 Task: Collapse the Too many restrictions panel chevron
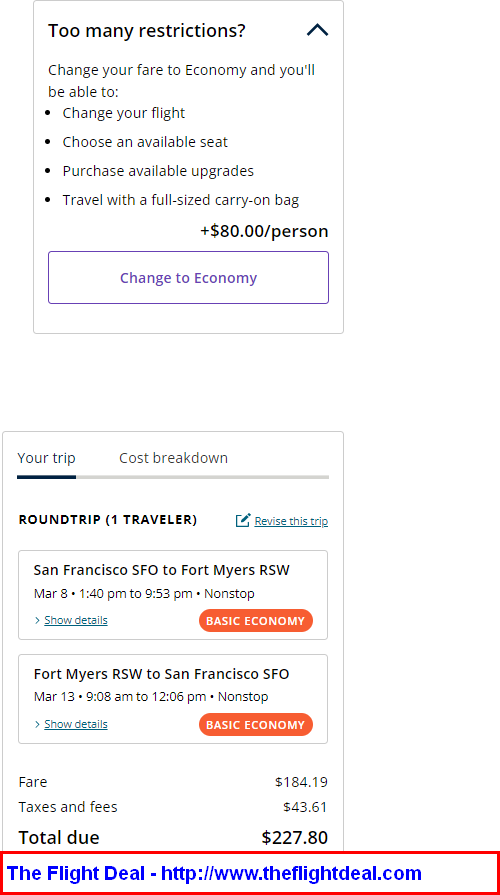tap(317, 30)
